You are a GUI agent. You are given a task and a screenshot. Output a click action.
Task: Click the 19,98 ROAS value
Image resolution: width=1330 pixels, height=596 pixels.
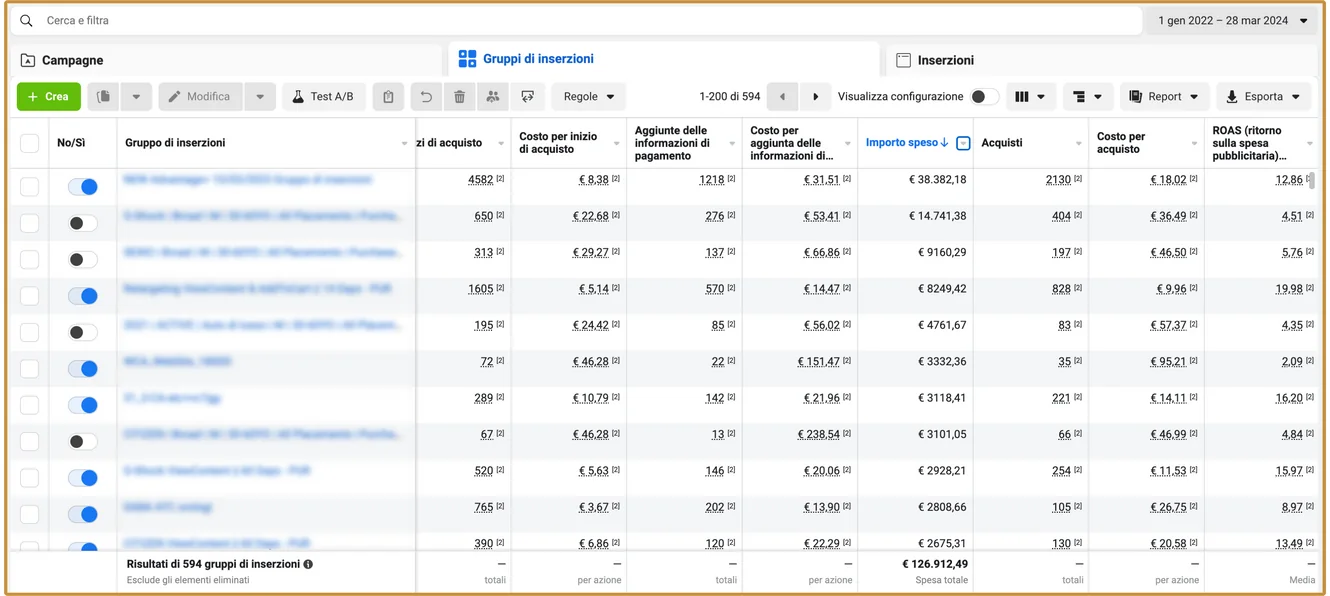(1289, 289)
